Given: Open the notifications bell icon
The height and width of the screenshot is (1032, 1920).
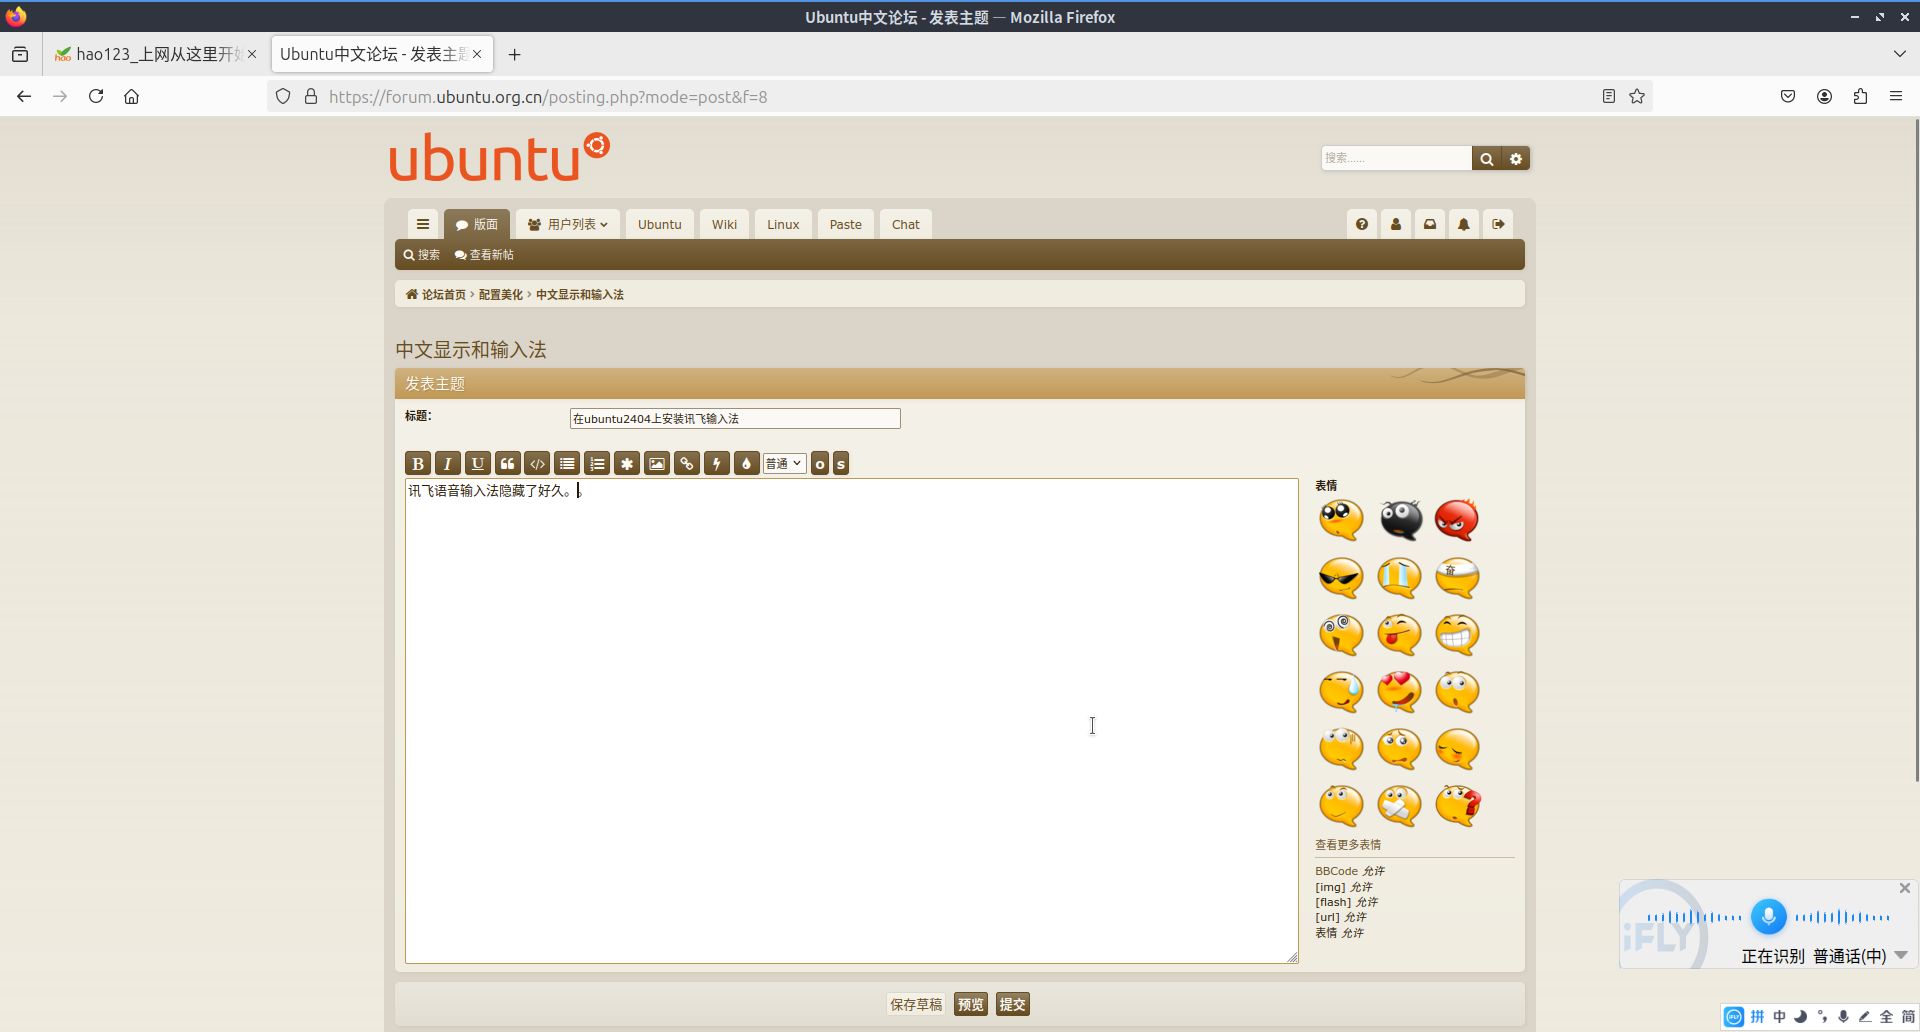Looking at the screenshot, I should 1464,224.
